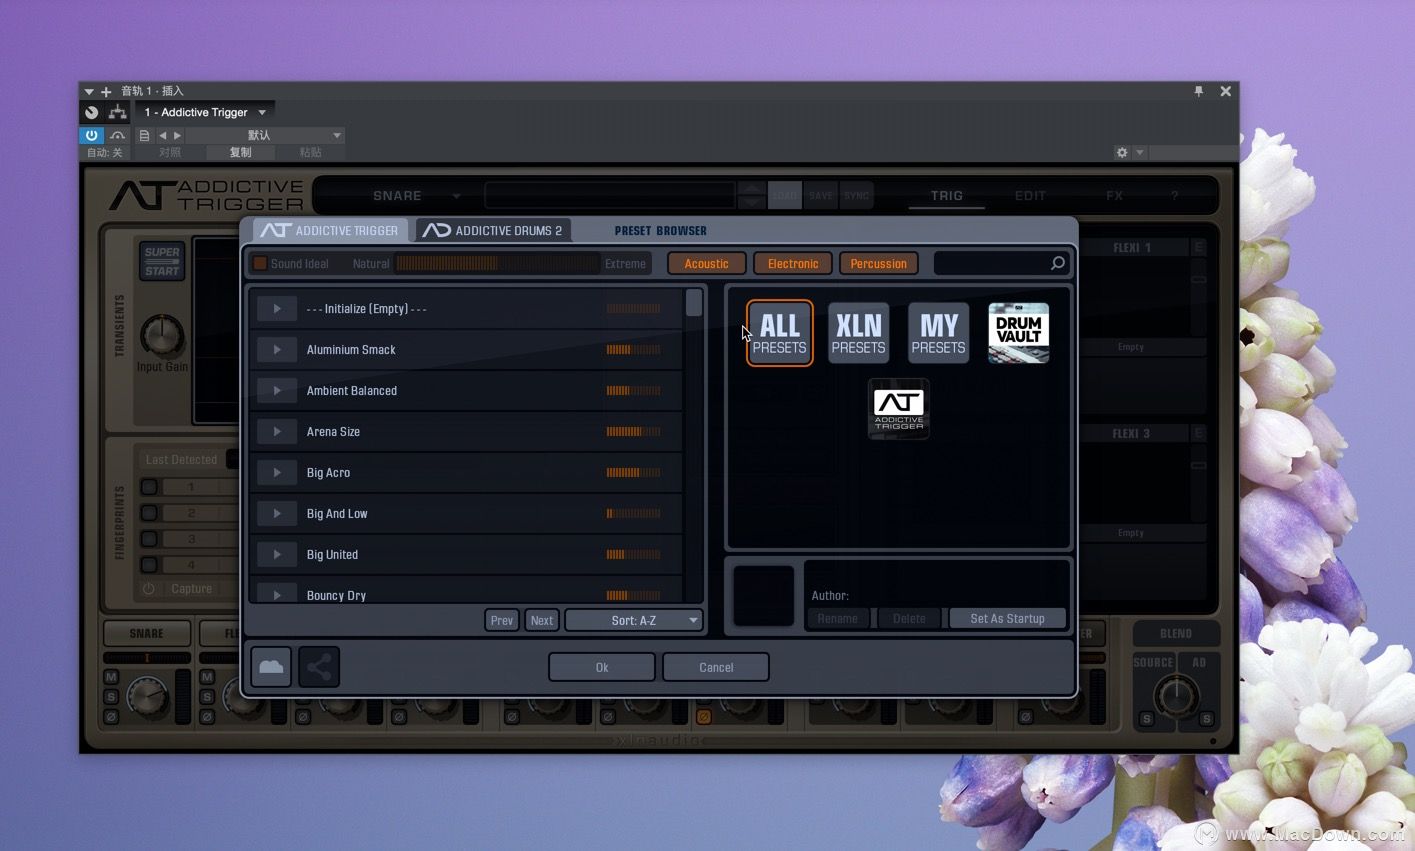This screenshot has width=1415, height=851.
Task: Mute the Snare channel with M
Action: pos(111,677)
